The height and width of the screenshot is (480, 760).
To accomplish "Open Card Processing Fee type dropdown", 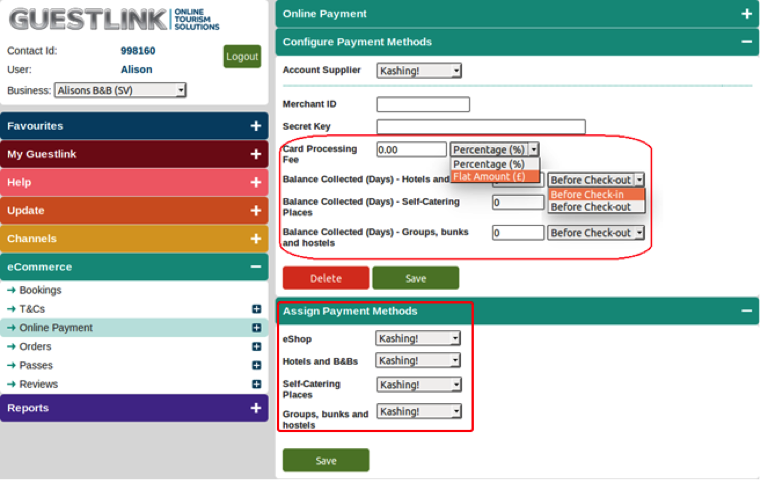I will [x=494, y=149].
